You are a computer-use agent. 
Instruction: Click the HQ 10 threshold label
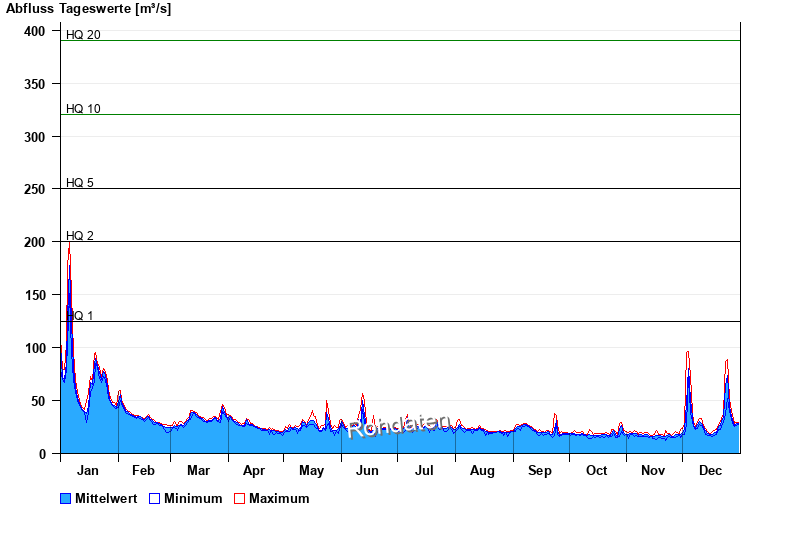pyautogui.click(x=83, y=109)
